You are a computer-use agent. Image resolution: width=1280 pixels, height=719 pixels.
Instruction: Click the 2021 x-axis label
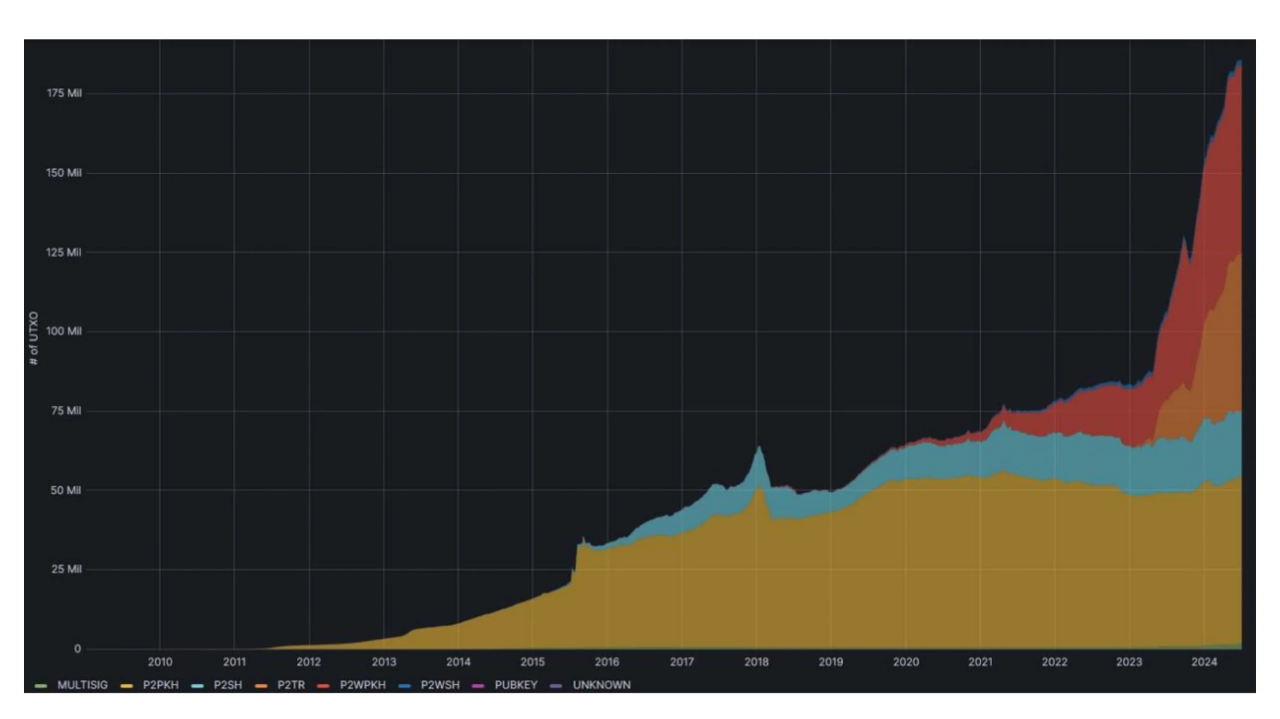click(980, 662)
